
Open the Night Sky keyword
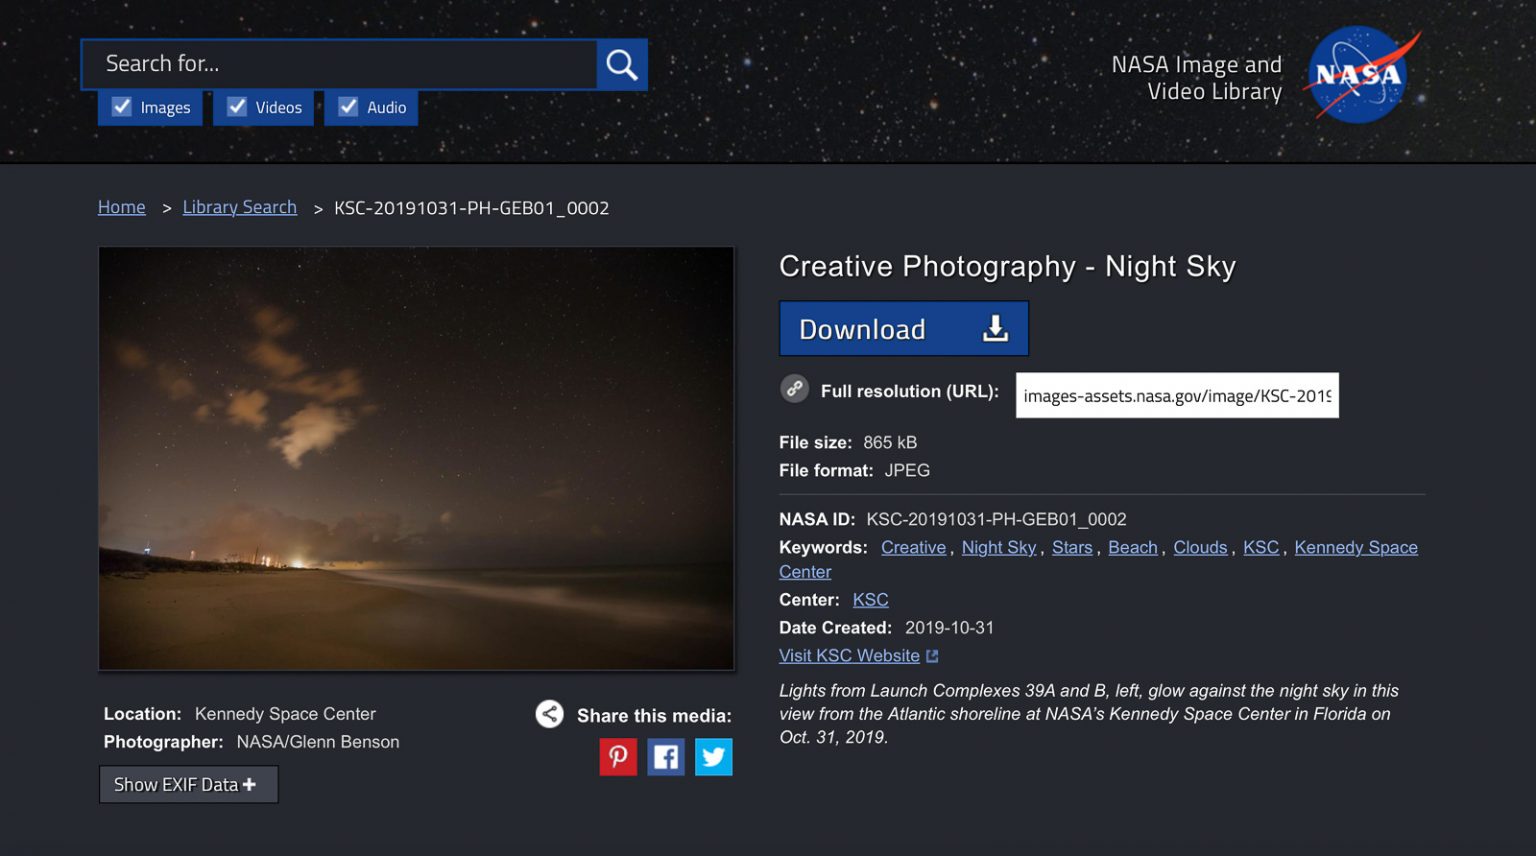coord(998,547)
